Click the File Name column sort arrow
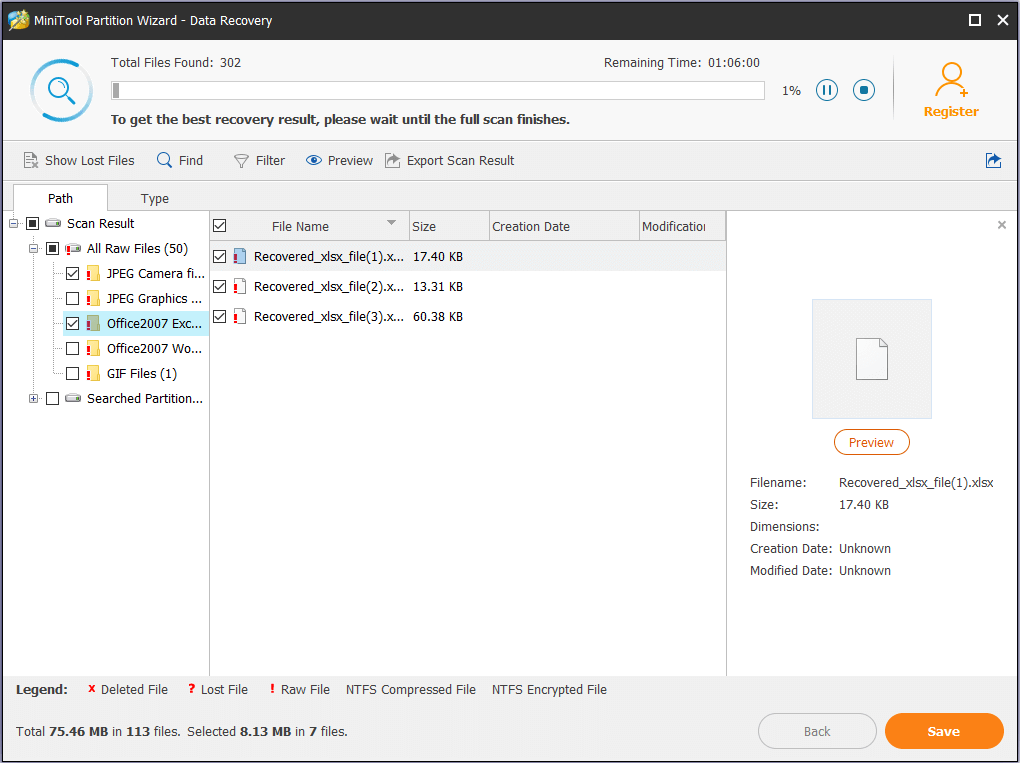 (392, 222)
